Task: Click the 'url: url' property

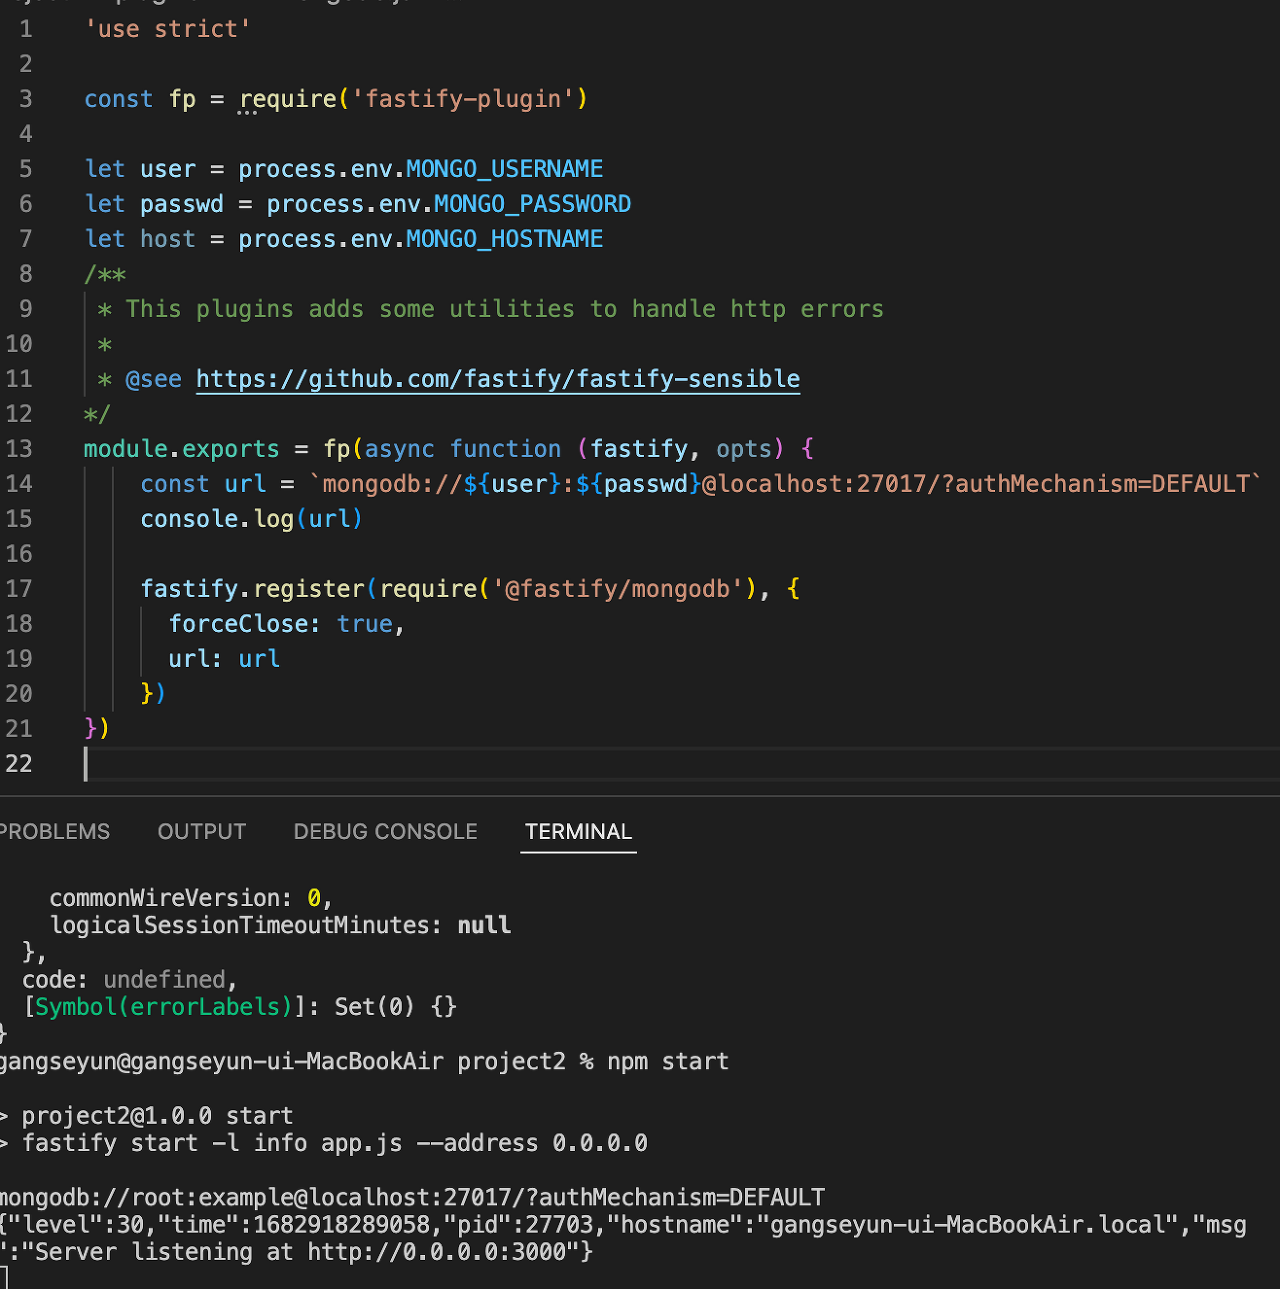Action: click(224, 659)
